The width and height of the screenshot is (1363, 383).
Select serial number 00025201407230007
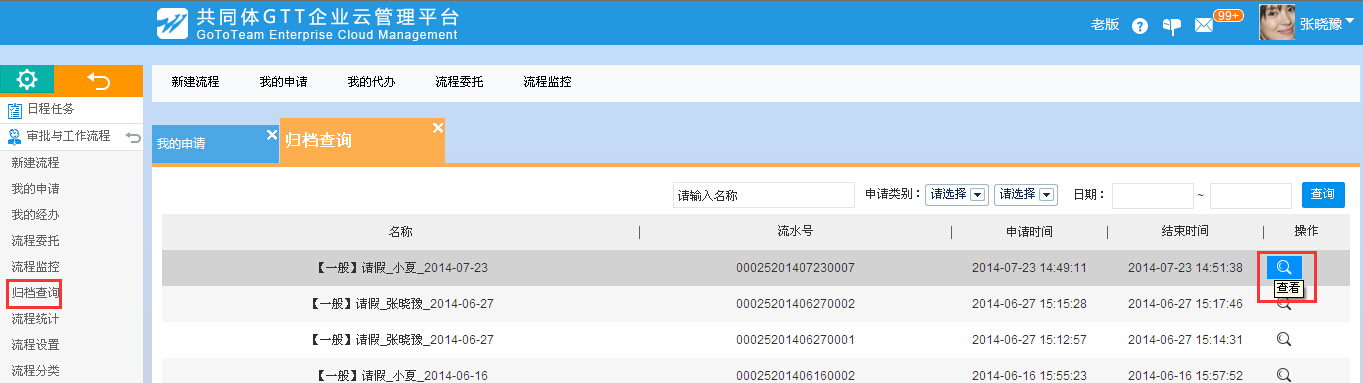(795, 268)
